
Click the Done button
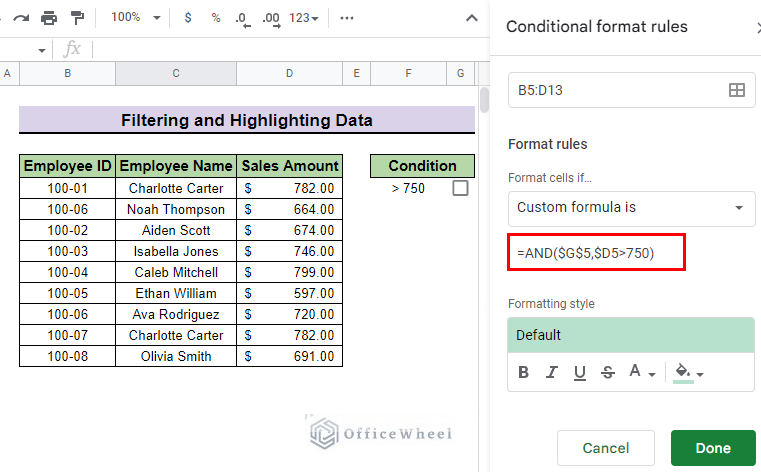pyautogui.click(x=713, y=448)
